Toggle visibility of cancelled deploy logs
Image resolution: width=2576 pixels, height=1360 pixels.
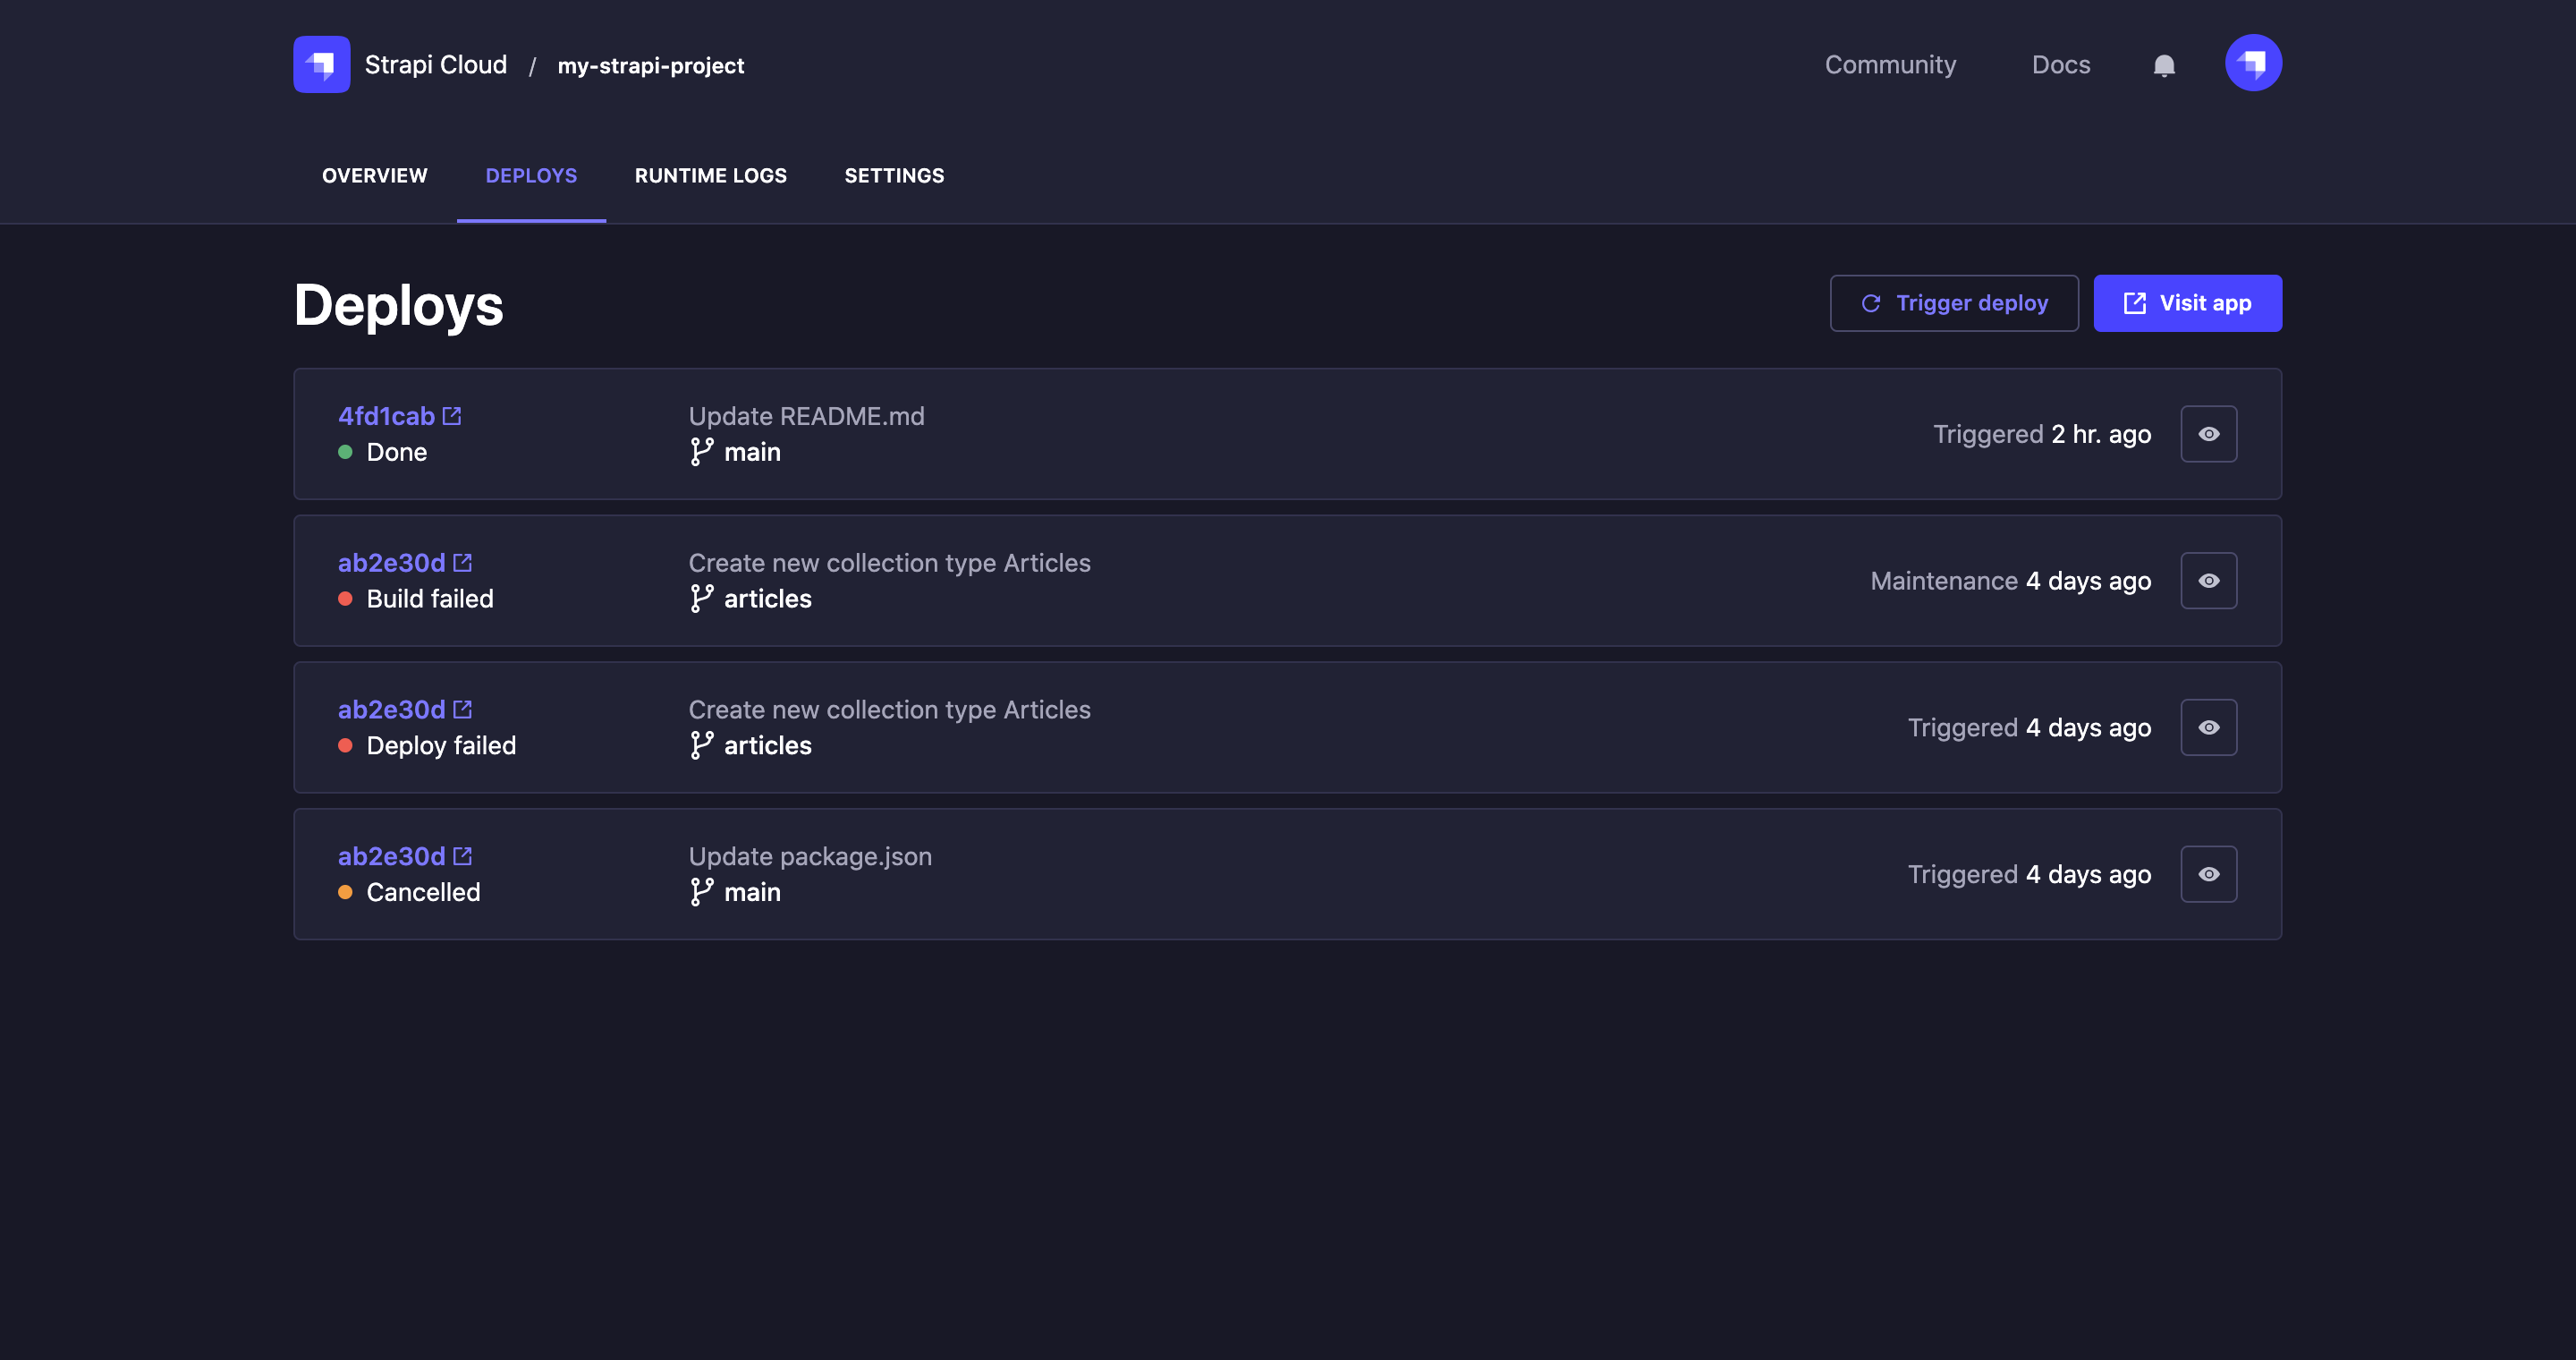[2208, 874]
